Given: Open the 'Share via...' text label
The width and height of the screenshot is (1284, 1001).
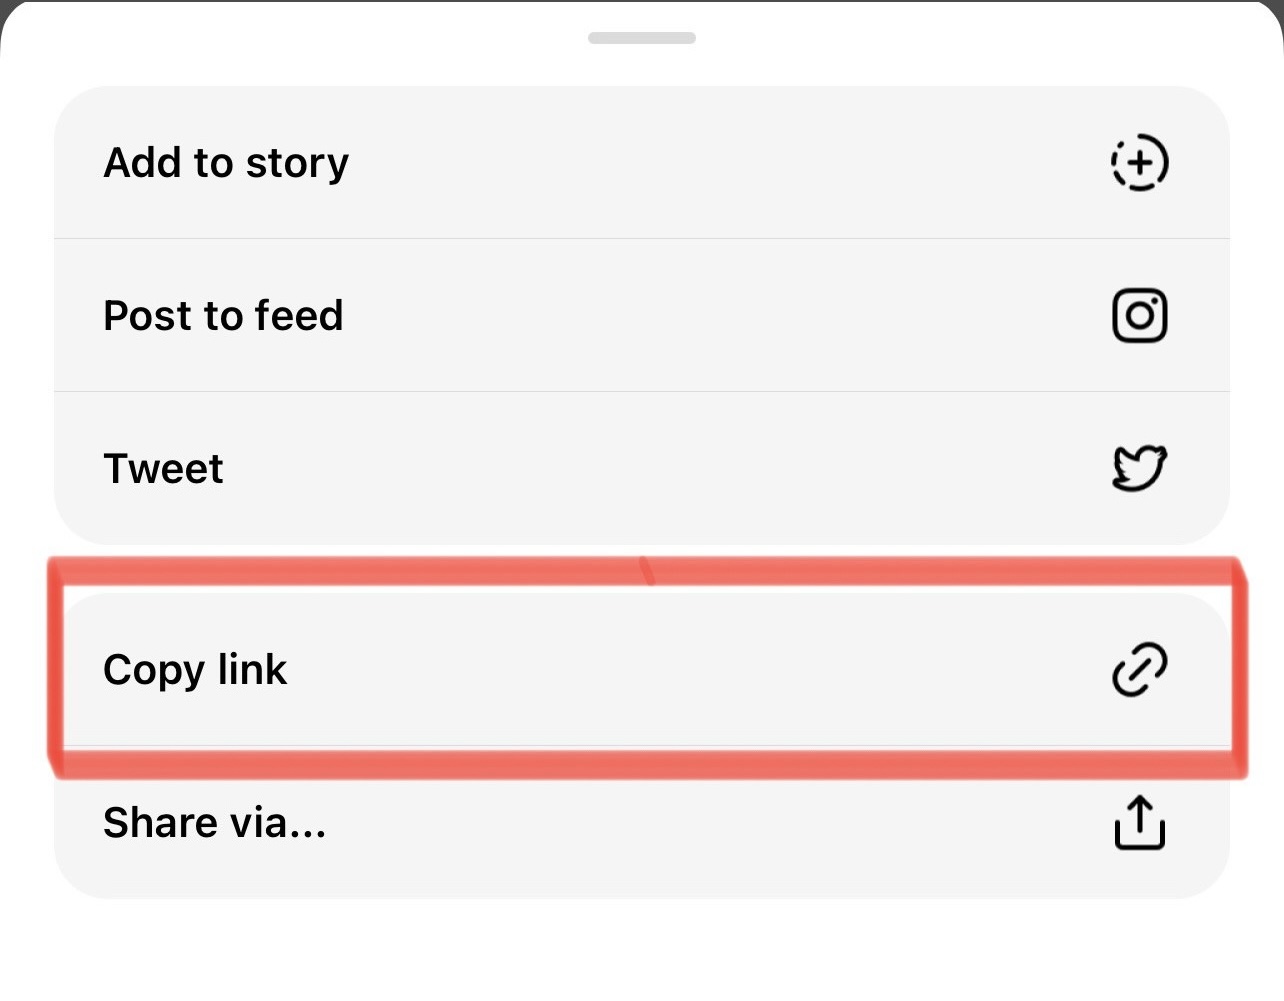Looking at the screenshot, I should (214, 823).
